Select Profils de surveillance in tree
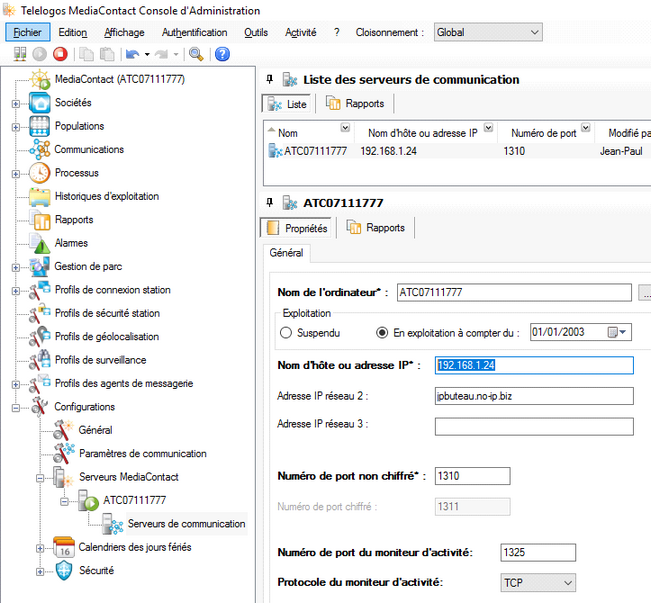The image size is (651, 603). click(100, 360)
